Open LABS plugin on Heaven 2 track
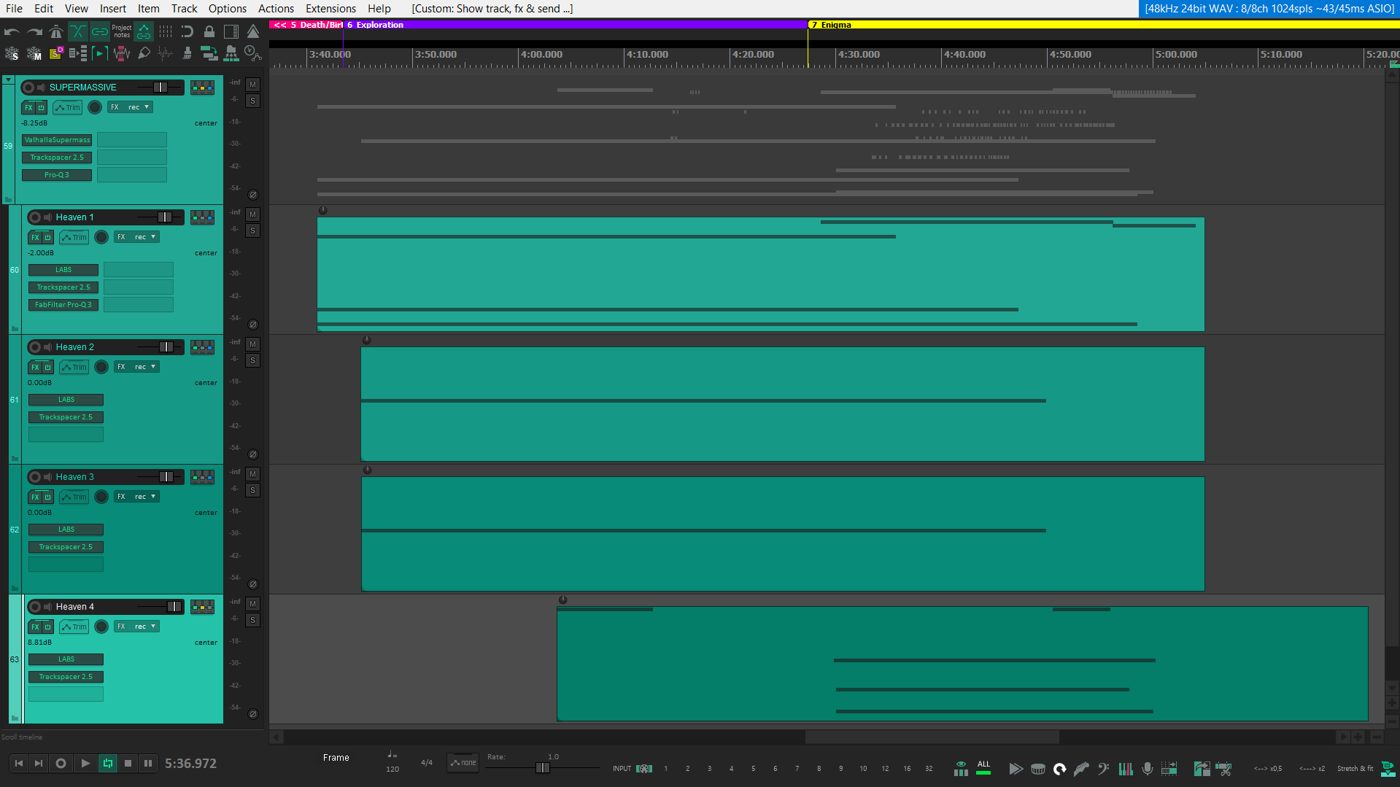 (x=65, y=400)
